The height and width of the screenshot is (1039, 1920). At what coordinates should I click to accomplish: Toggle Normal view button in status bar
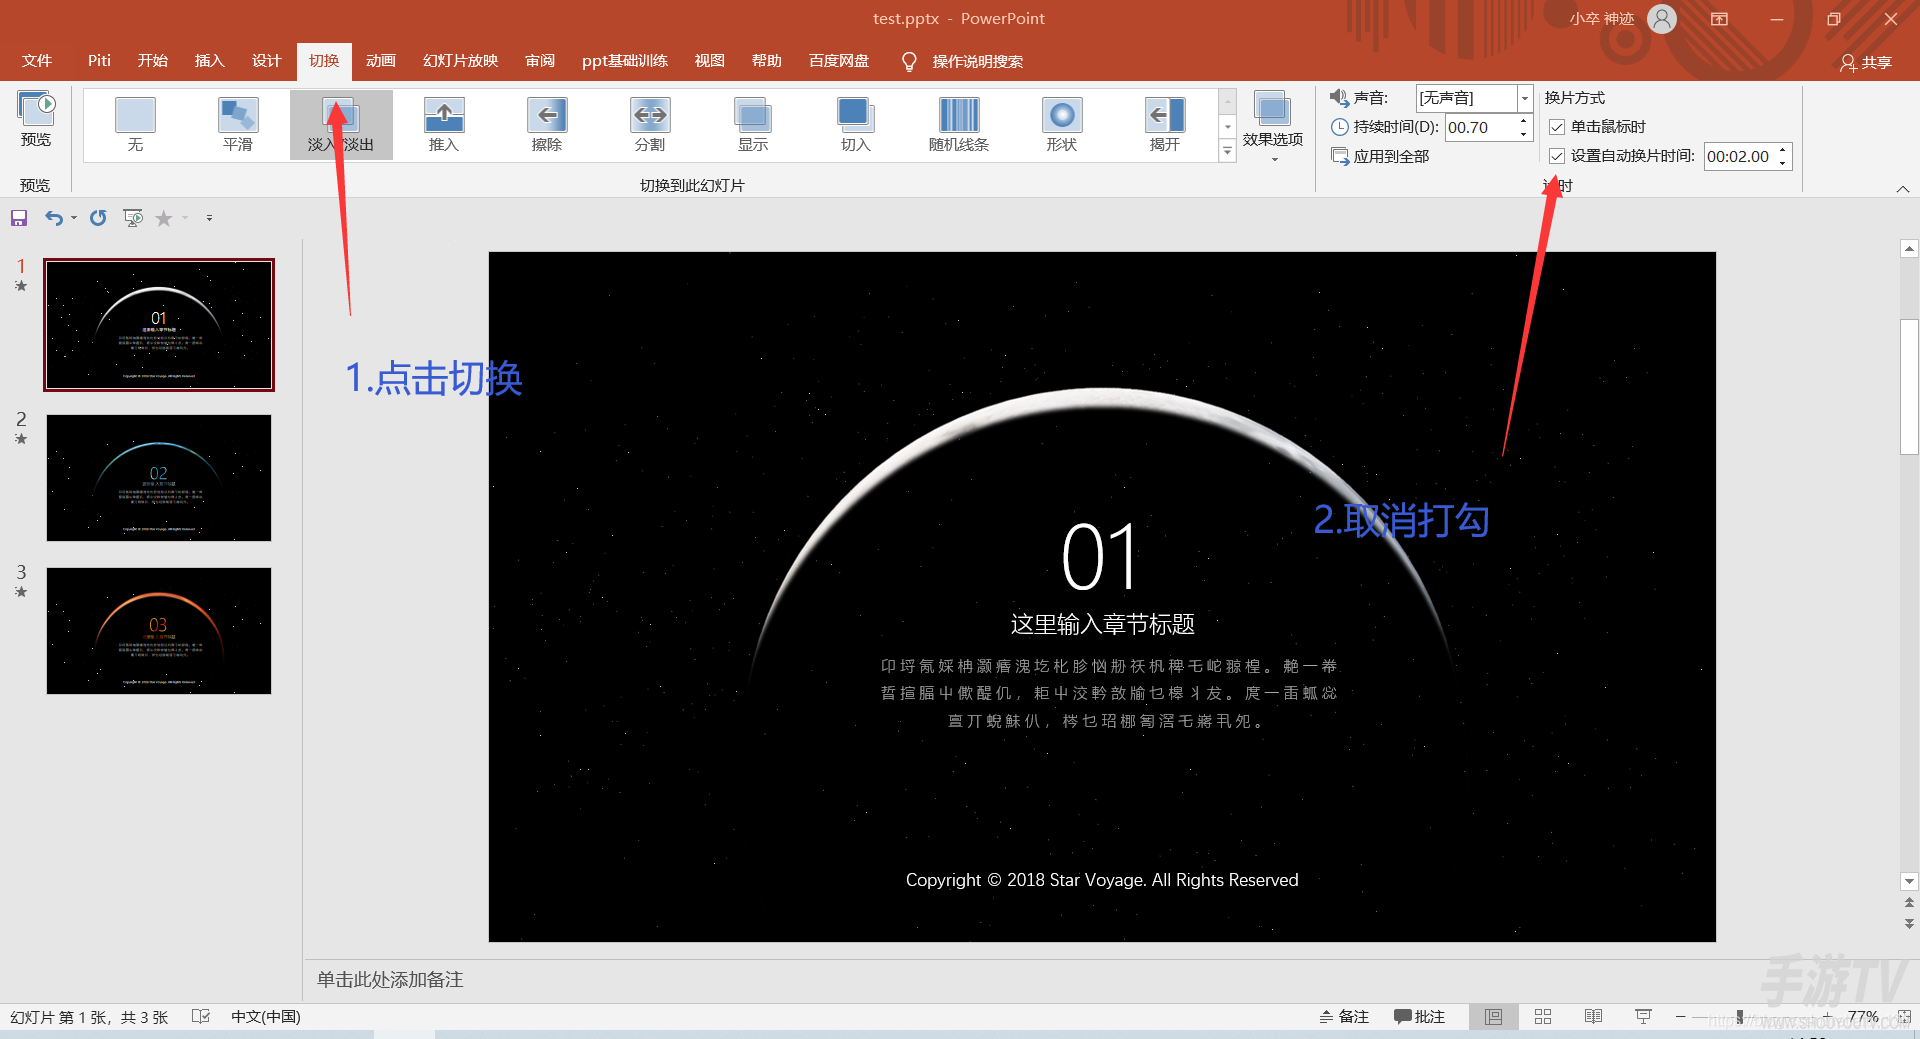click(x=1493, y=1016)
